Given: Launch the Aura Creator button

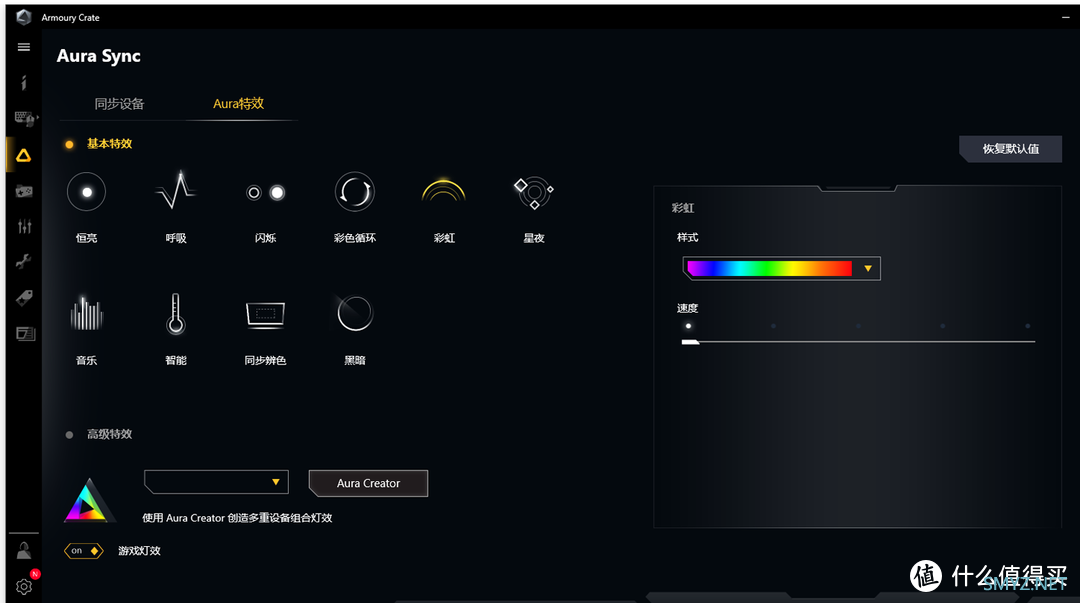Looking at the screenshot, I should tap(368, 483).
